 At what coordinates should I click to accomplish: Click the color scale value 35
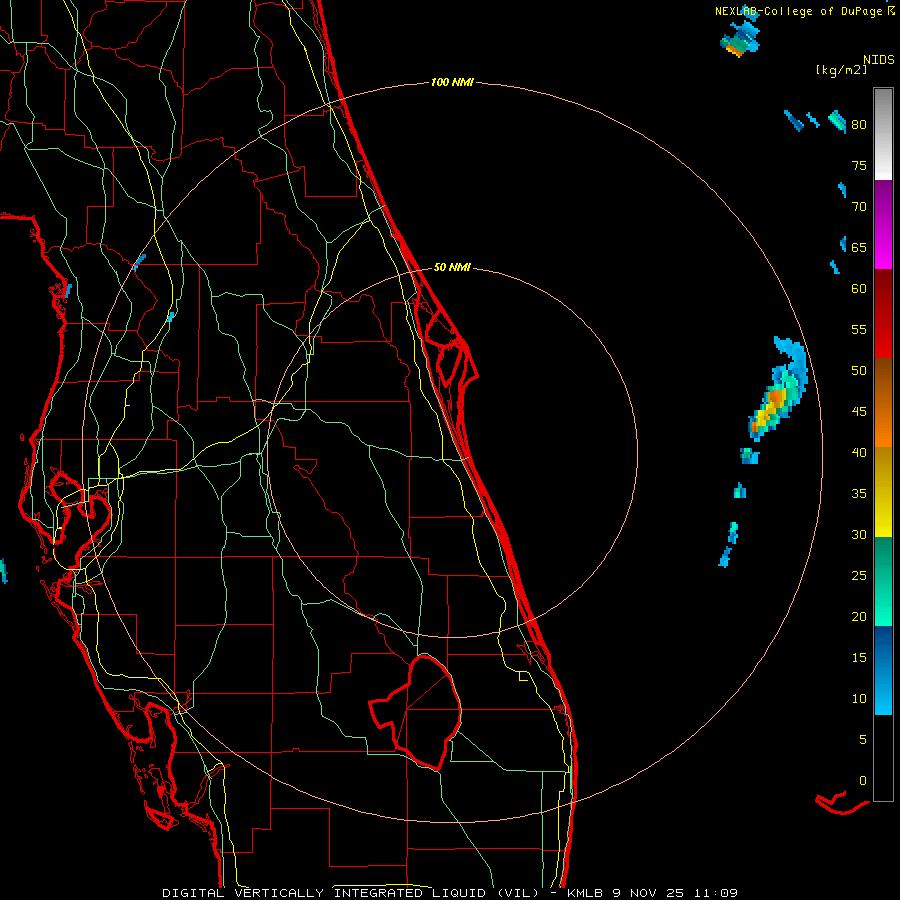[859, 494]
